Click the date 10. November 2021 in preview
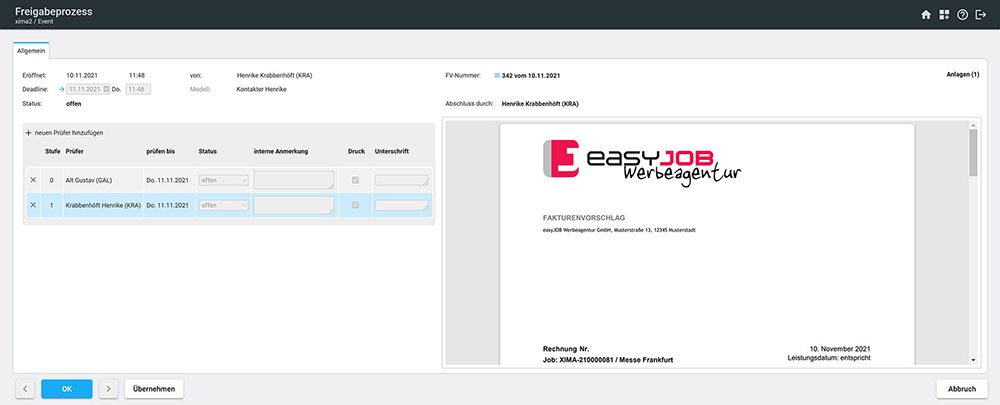Viewport: 1000px width, 405px height. [840, 349]
